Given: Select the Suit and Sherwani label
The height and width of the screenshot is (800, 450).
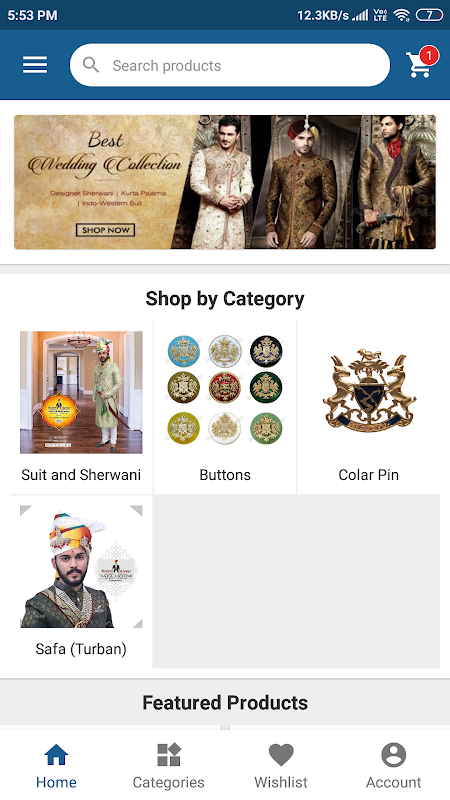Looking at the screenshot, I should click(81, 475).
